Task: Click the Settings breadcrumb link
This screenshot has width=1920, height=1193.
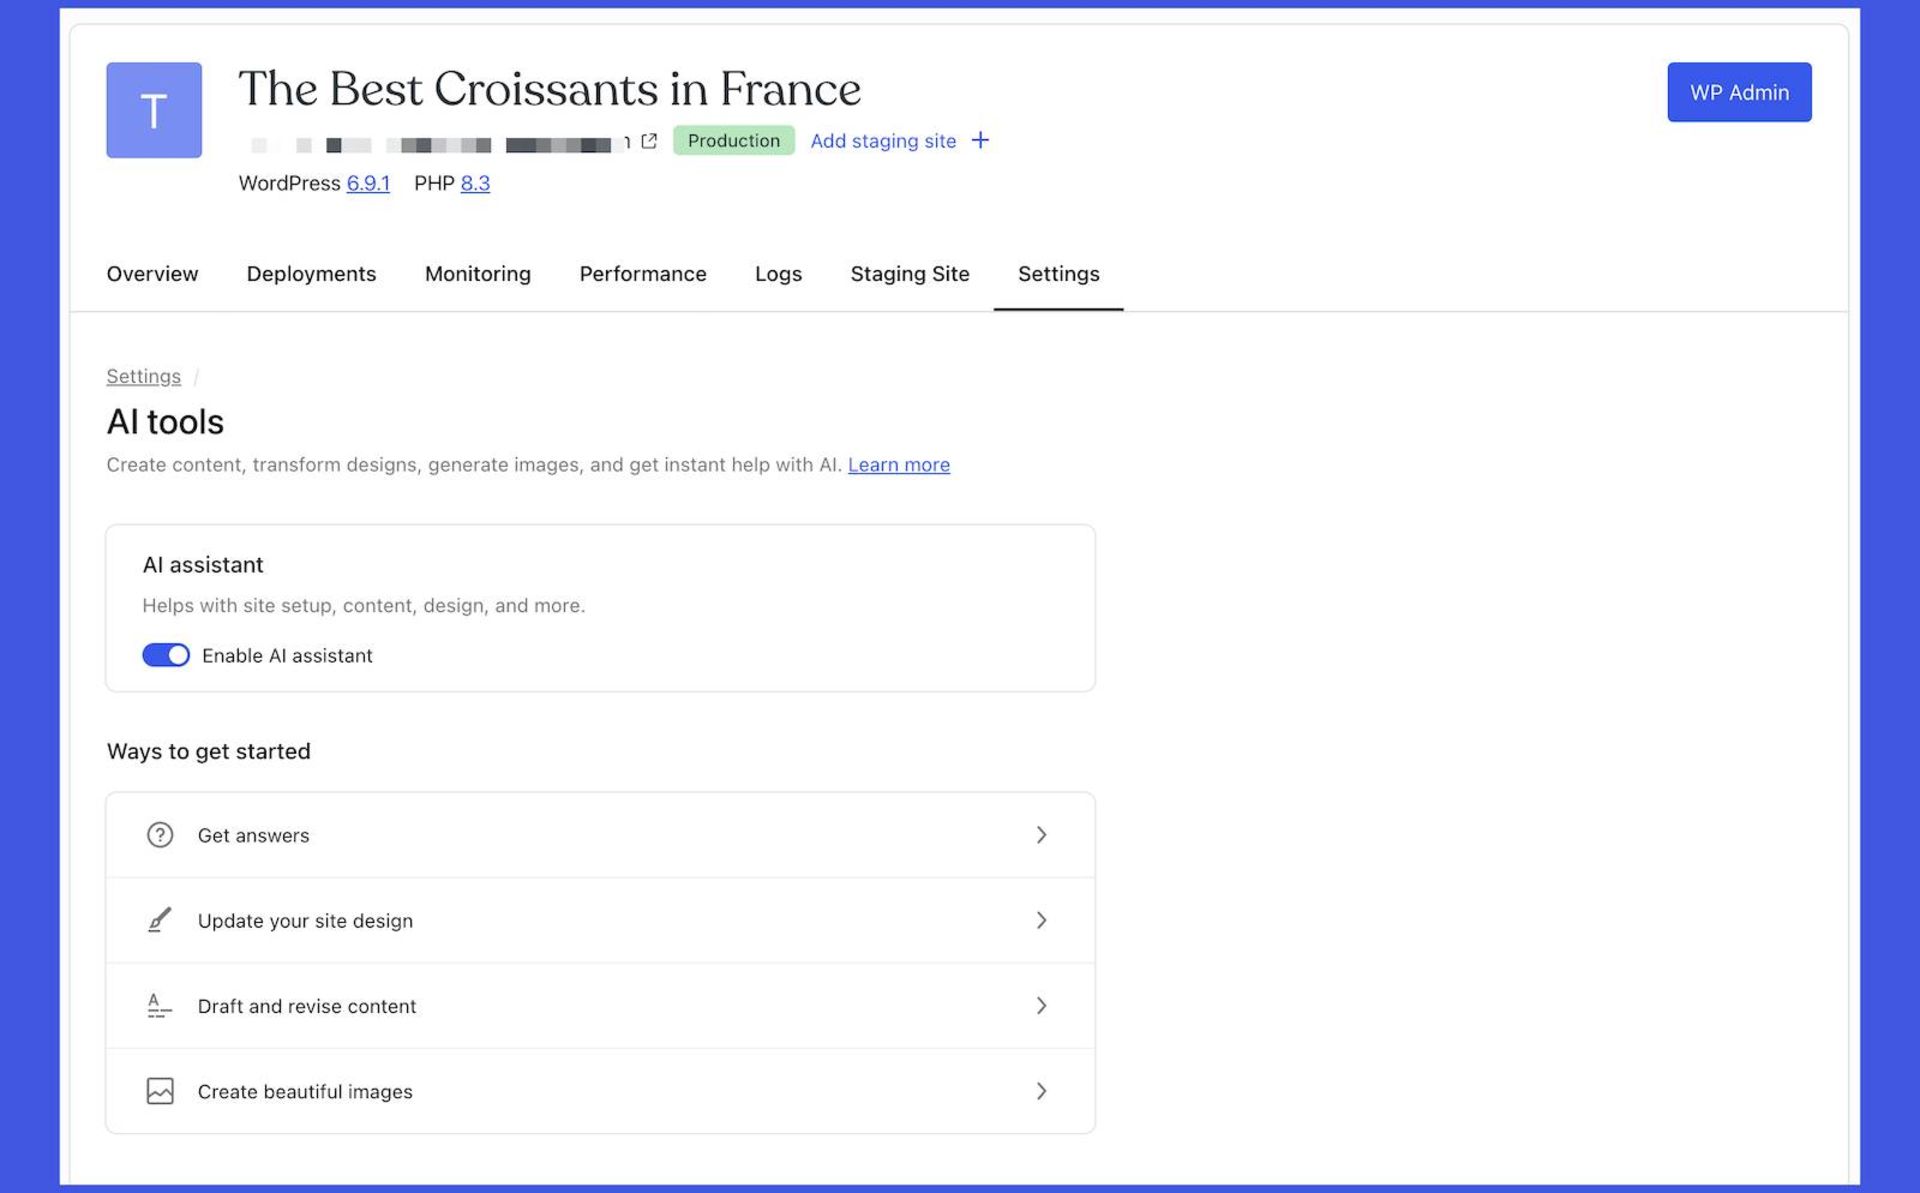Action: point(144,377)
